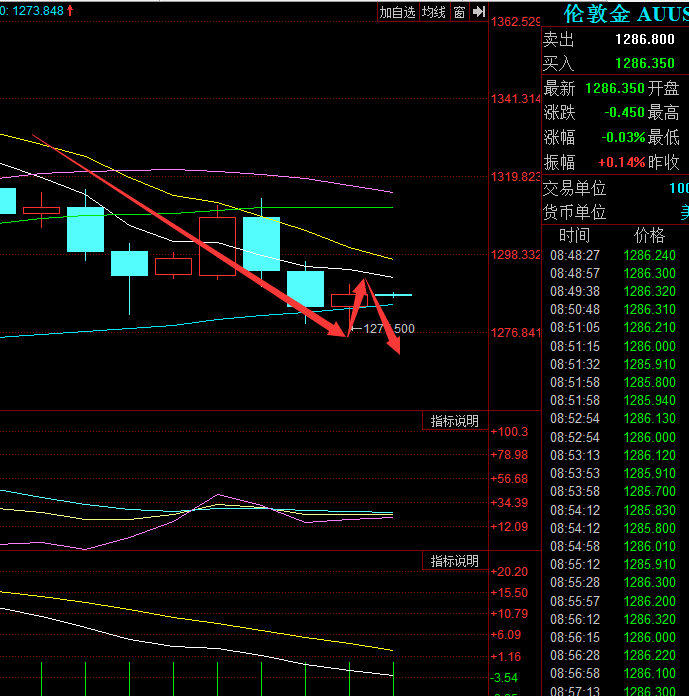The height and width of the screenshot is (696, 689).
Task: Open 指标说明 in the upper indicator panel
Action: coord(454,421)
